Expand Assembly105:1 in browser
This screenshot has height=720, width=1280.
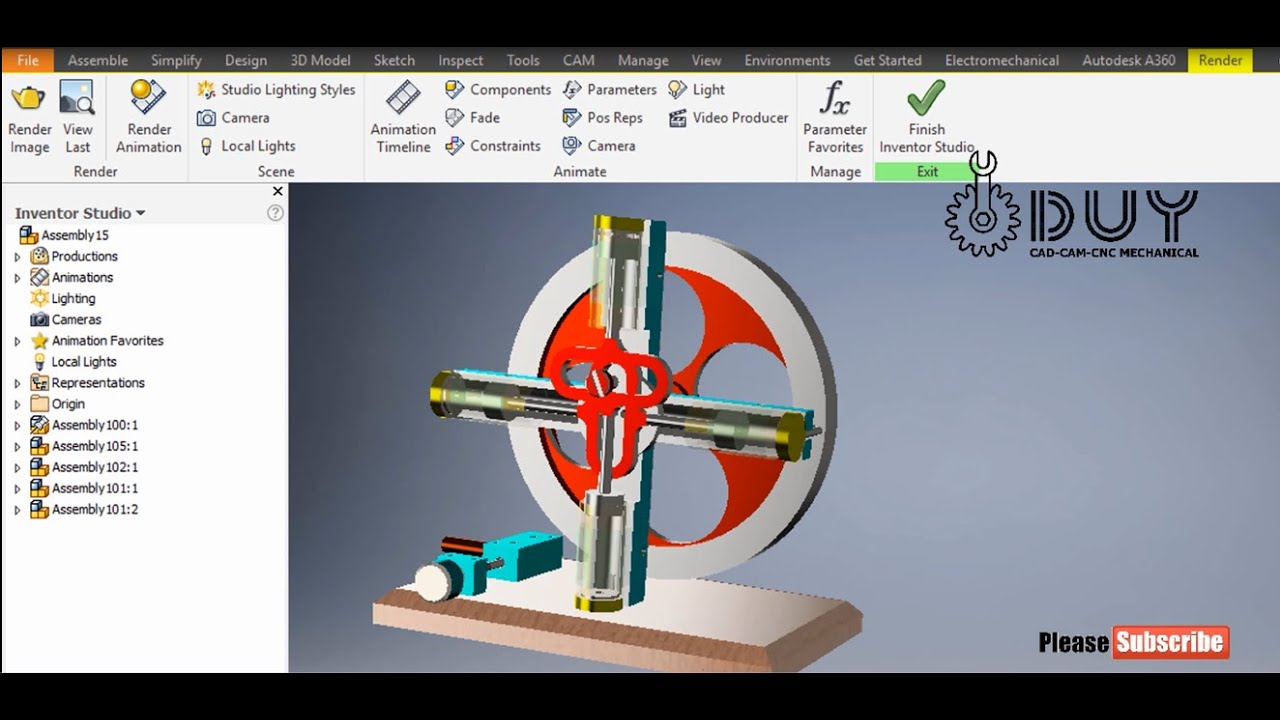pyautogui.click(x=17, y=446)
